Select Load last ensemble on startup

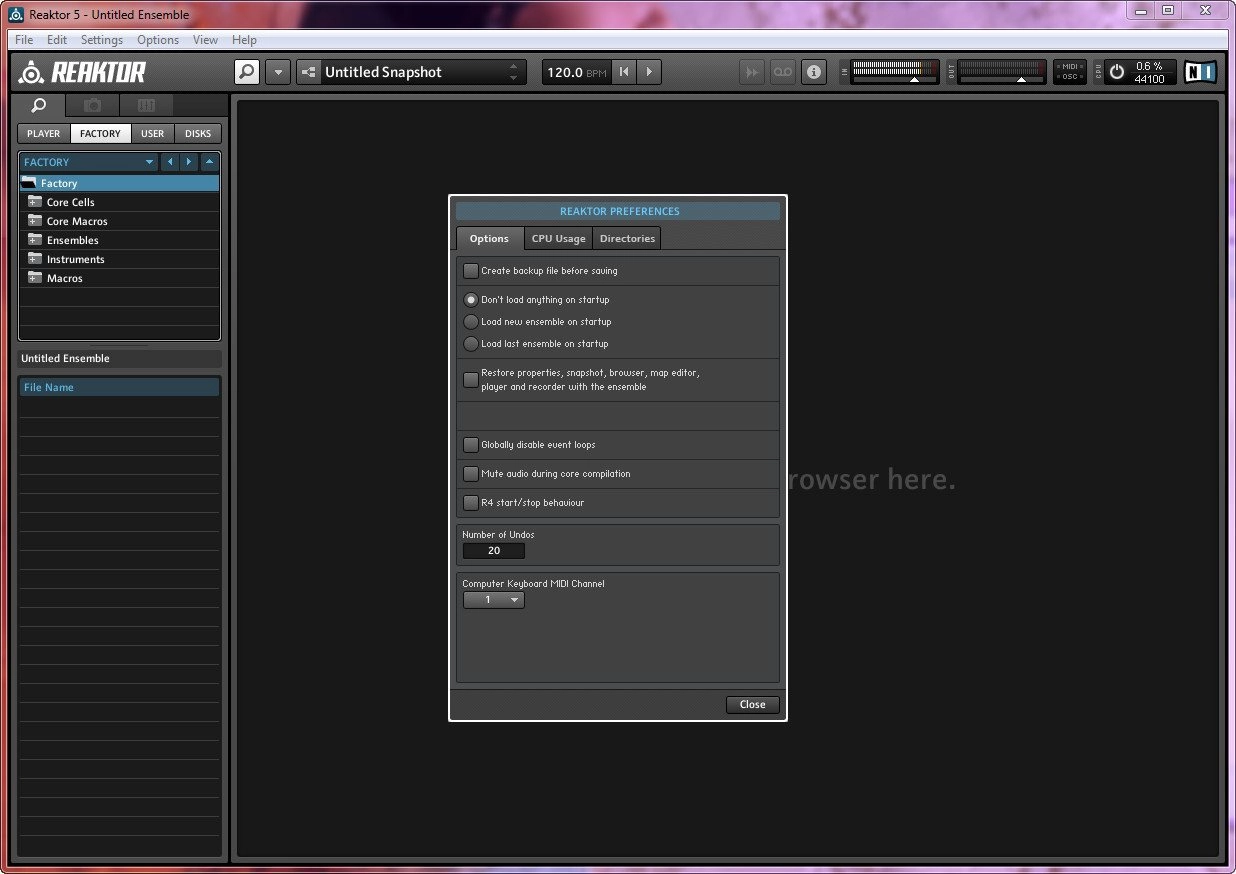click(x=471, y=344)
